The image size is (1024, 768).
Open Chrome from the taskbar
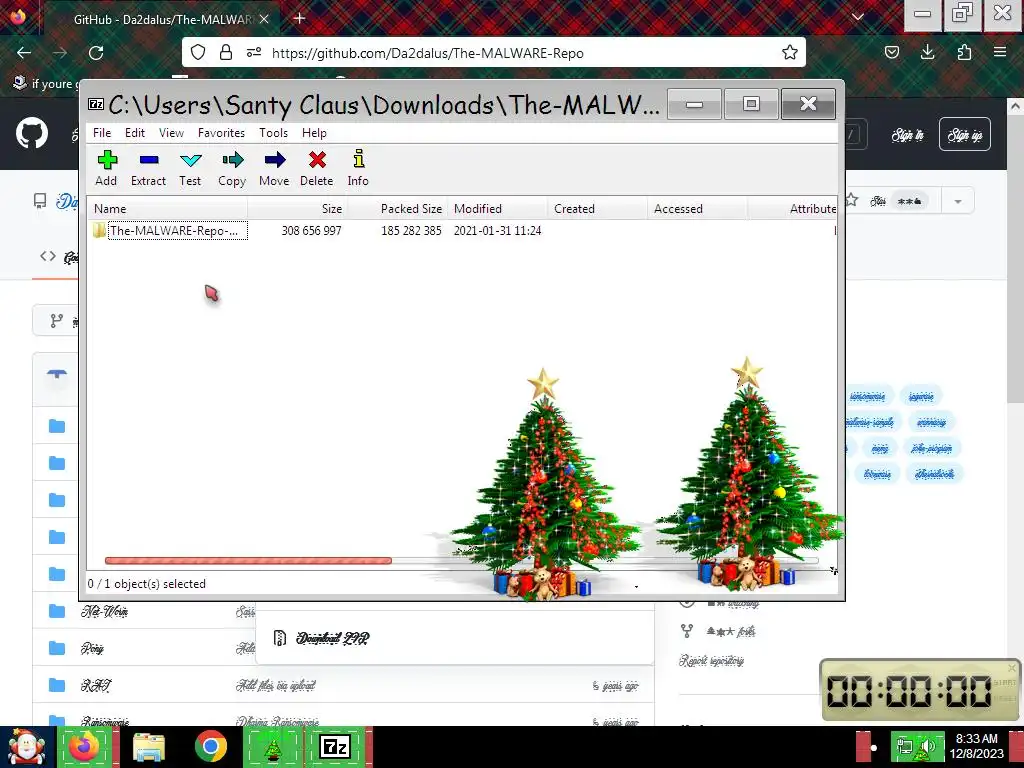click(210, 747)
